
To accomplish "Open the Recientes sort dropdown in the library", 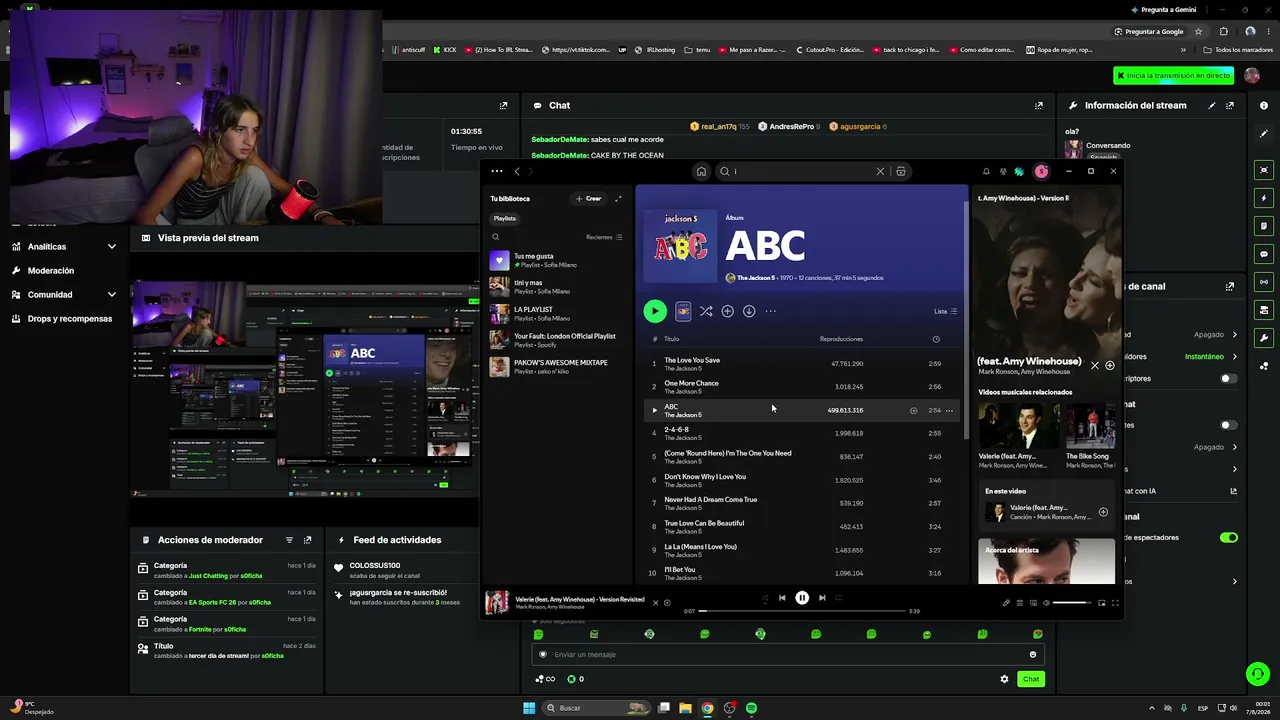I will 604,237.
